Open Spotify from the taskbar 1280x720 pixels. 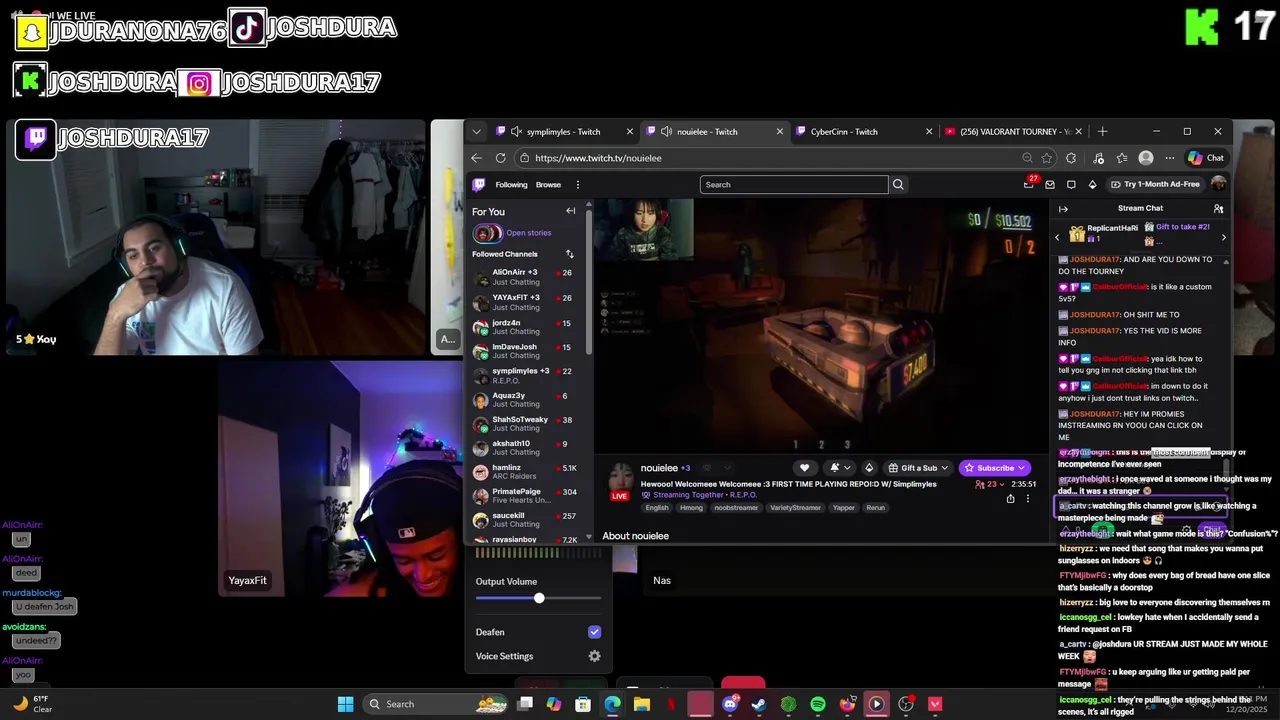818,704
